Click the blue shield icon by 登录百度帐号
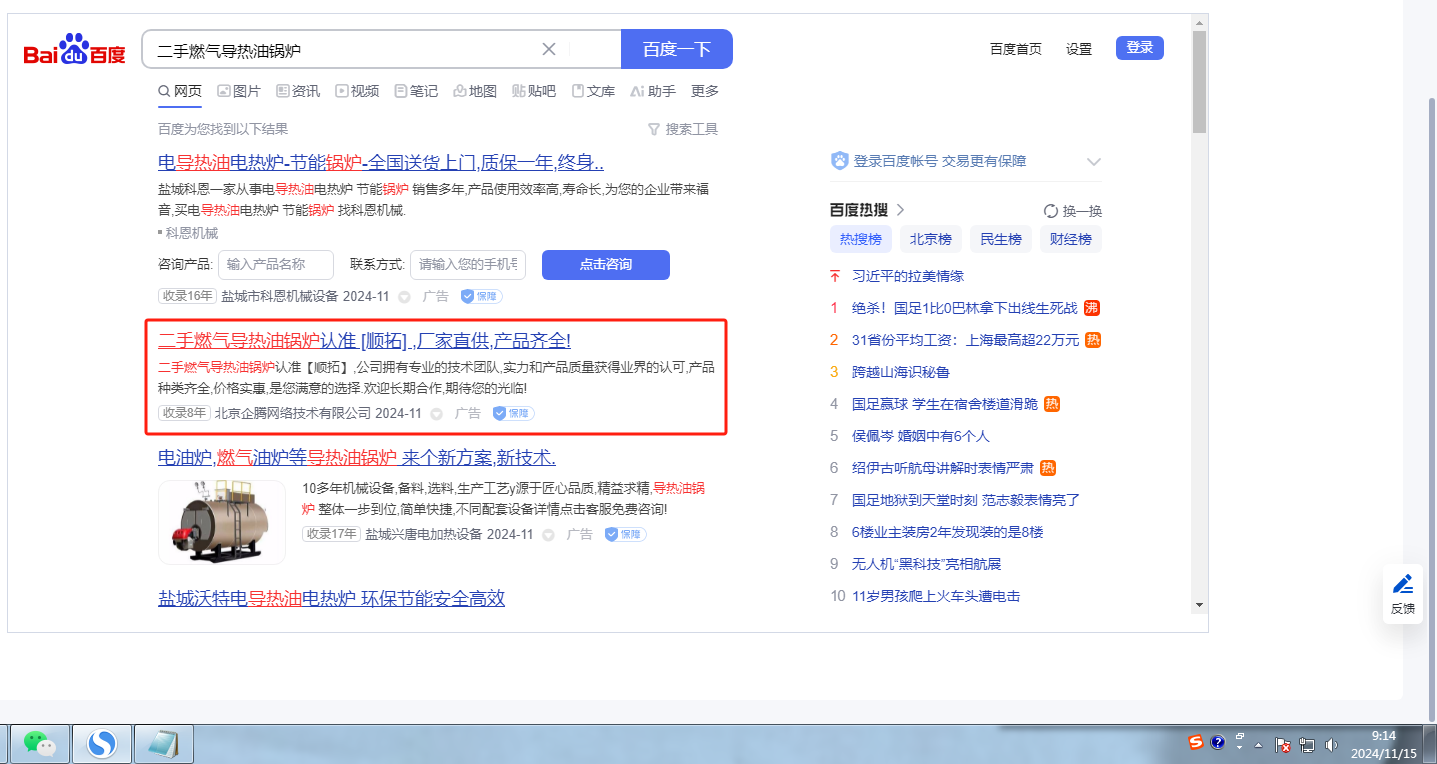 840,161
